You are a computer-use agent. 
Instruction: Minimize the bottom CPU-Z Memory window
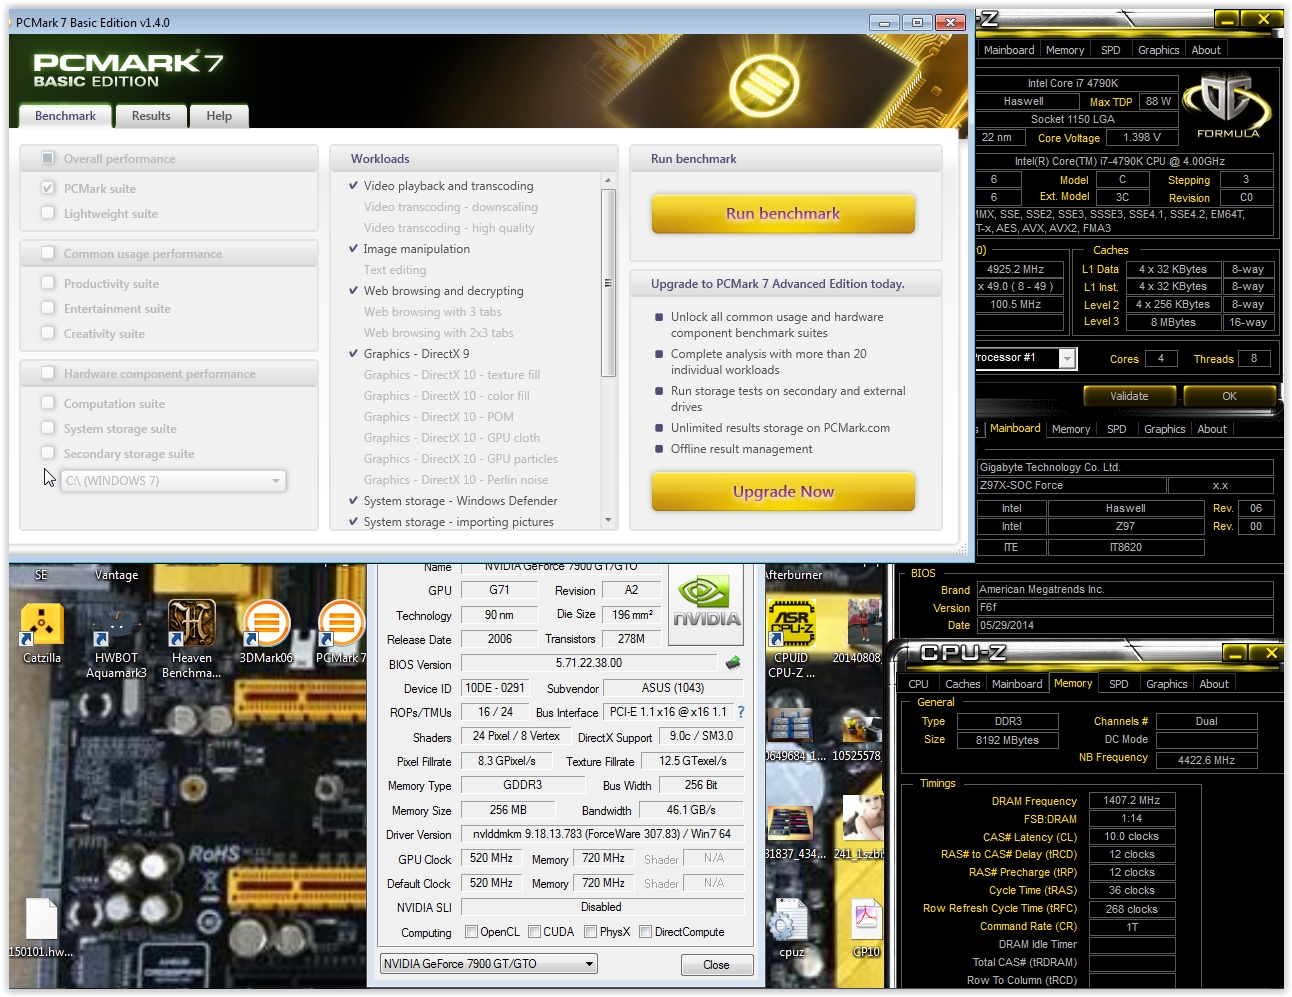pos(1236,653)
